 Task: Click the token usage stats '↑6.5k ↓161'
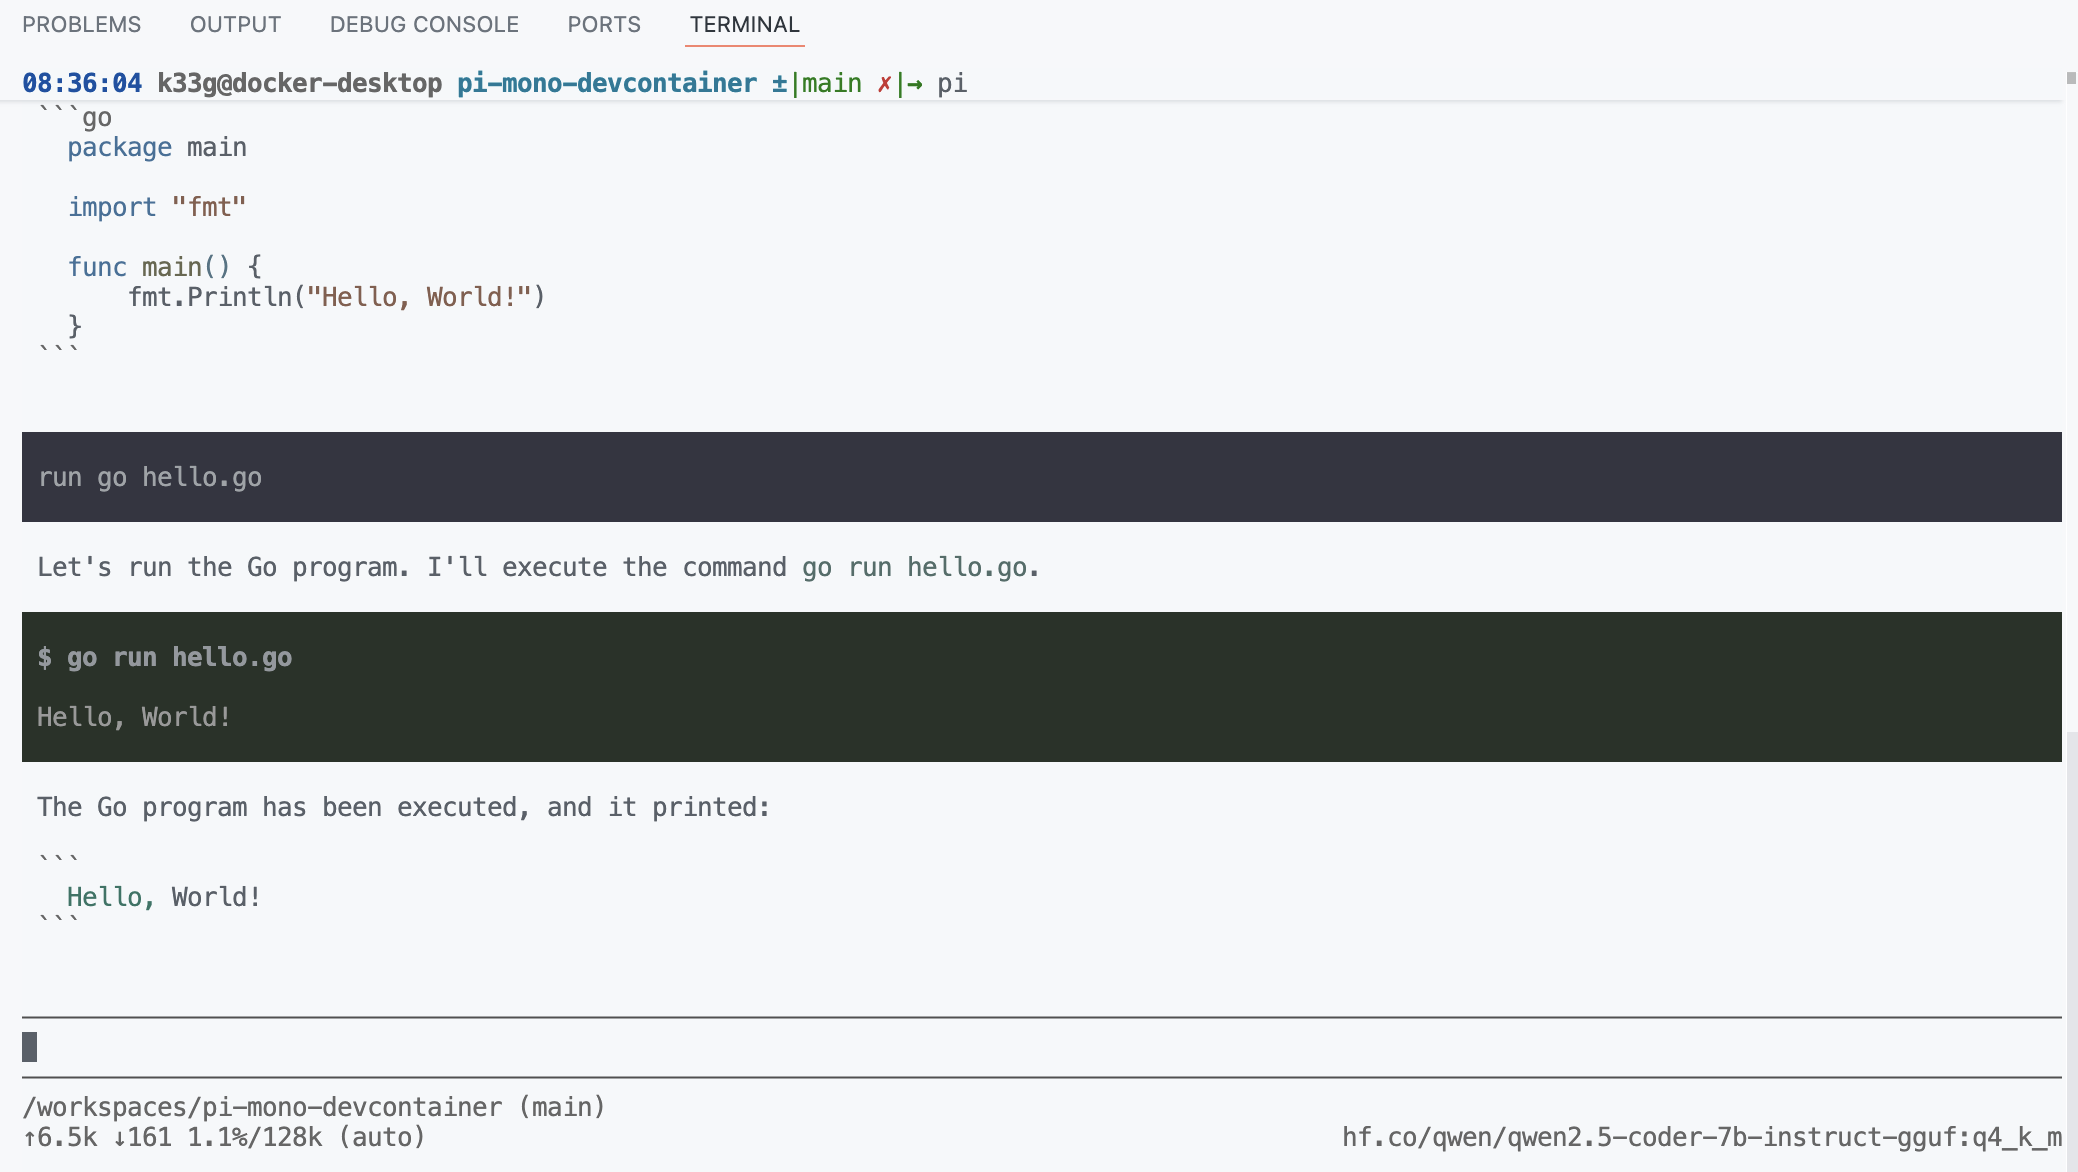coord(98,1137)
